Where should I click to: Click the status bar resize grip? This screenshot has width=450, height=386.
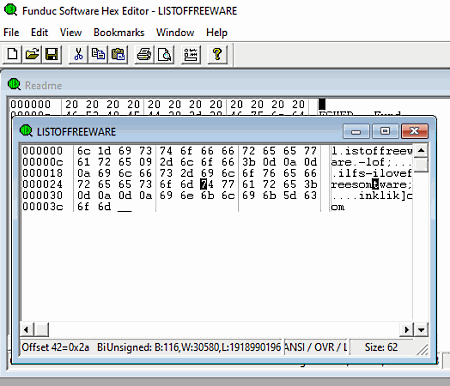coord(422,349)
